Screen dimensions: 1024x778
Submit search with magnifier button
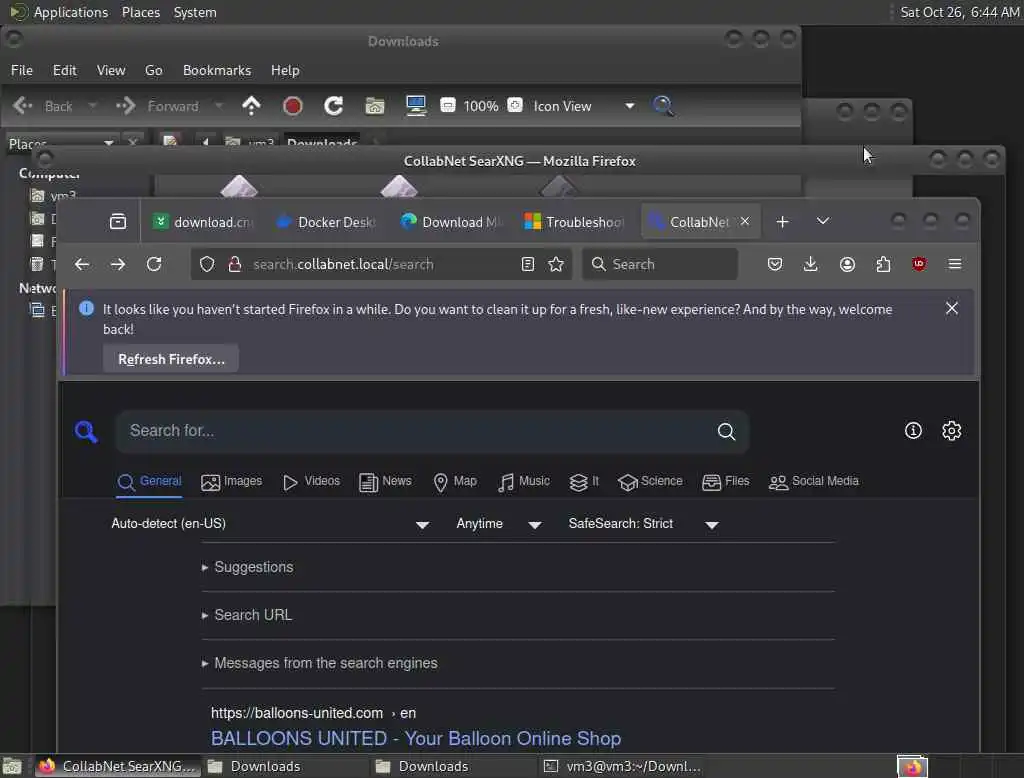(x=726, y=431)
